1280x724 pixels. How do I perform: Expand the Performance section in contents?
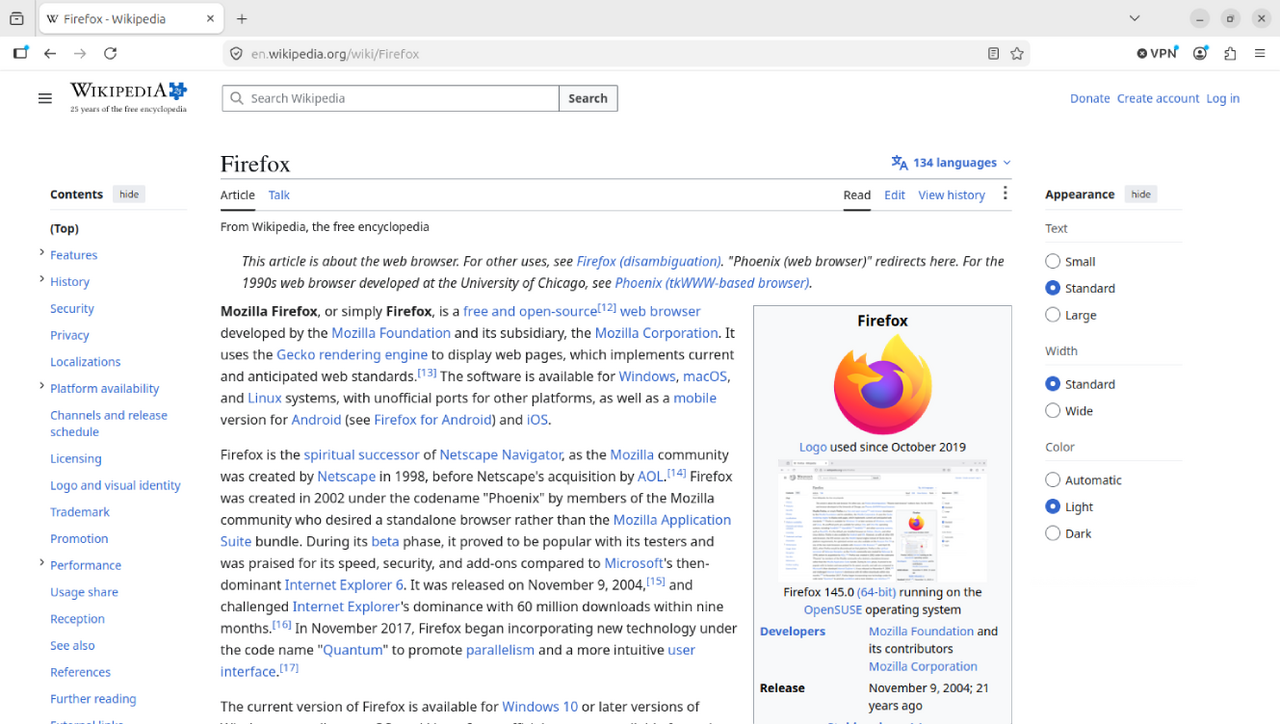[41, 563]
